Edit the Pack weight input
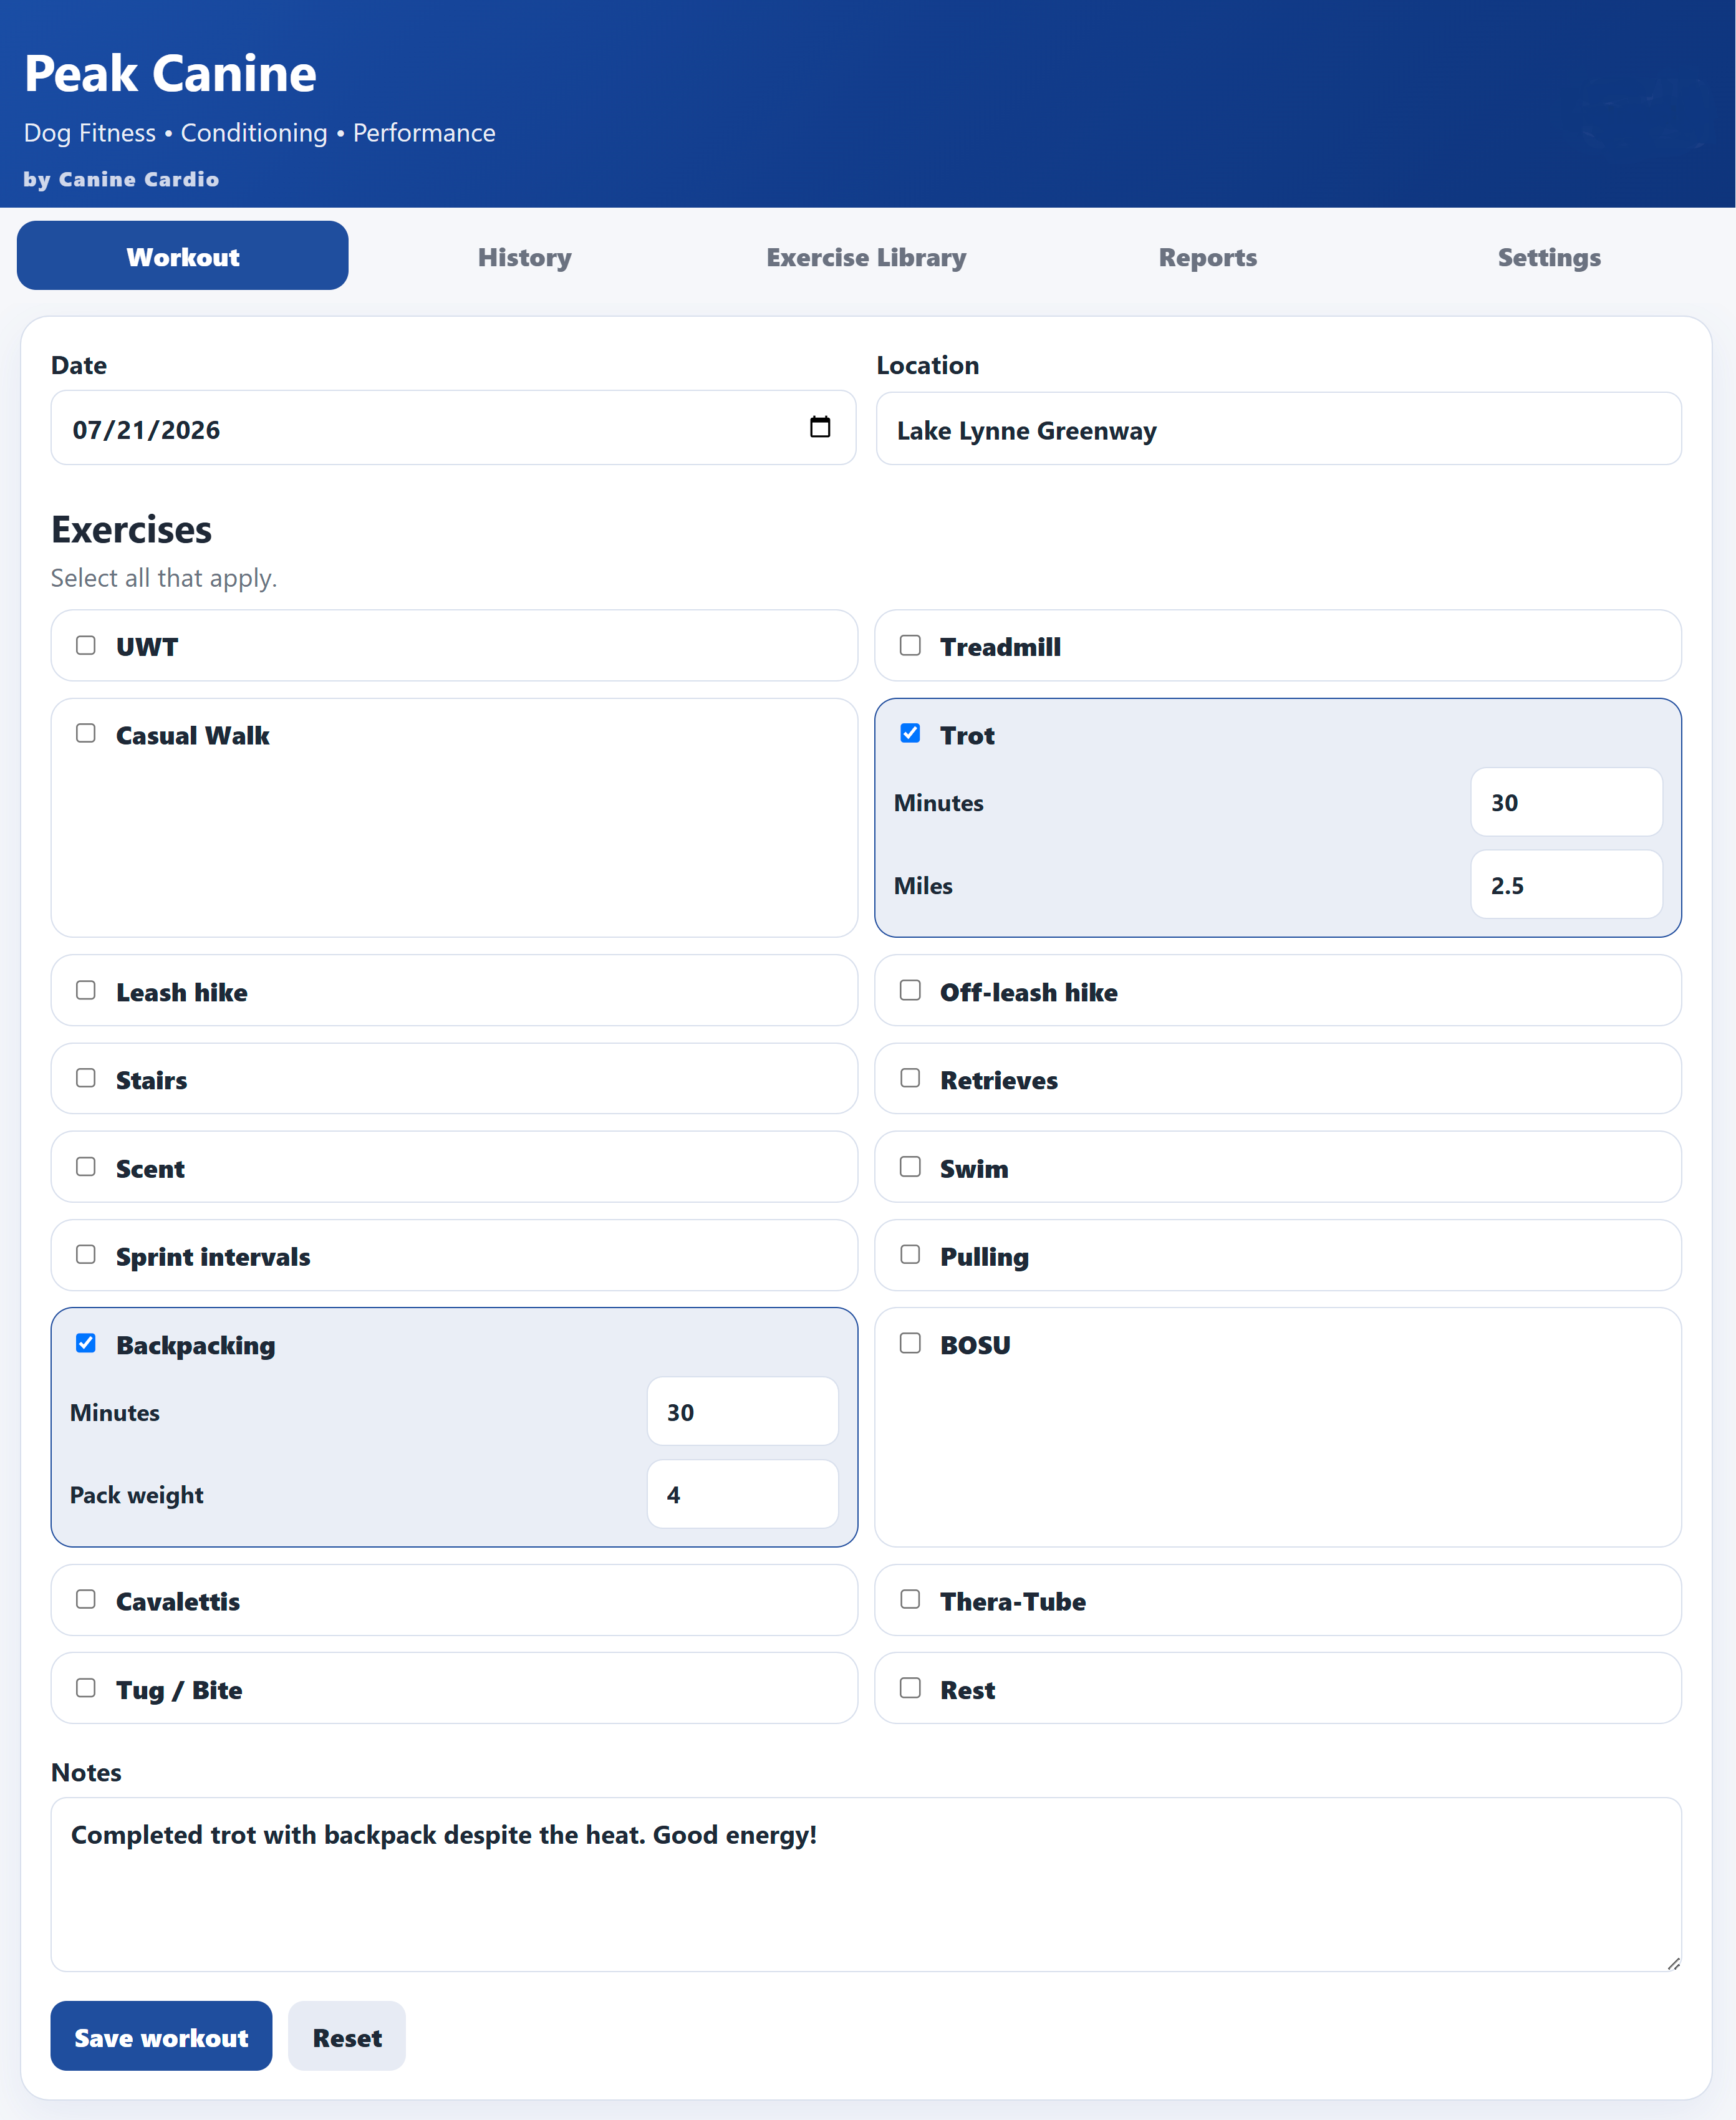 click(742, 1494)
